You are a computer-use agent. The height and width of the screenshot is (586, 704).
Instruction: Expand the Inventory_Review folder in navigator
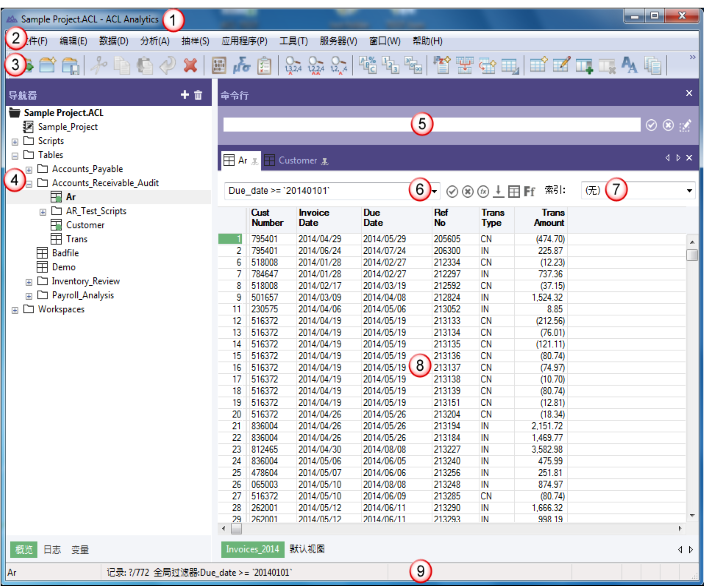29,281
